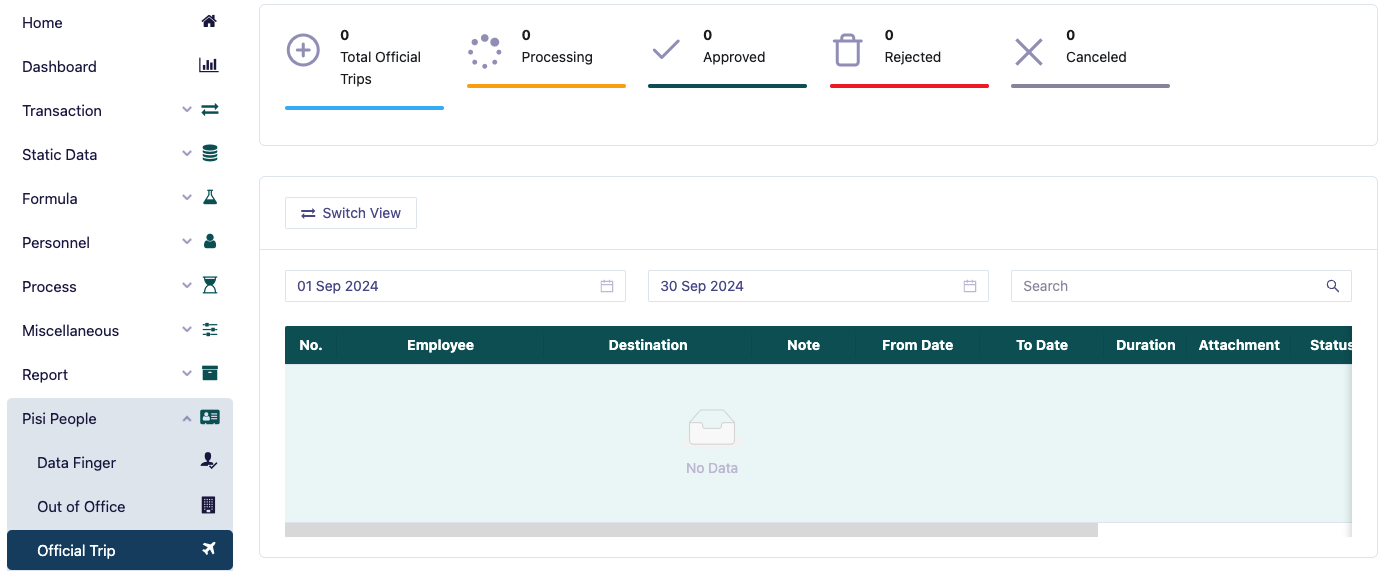Click the Home house icon in sidebar
1382x571 pixels.
click(209, 21)
